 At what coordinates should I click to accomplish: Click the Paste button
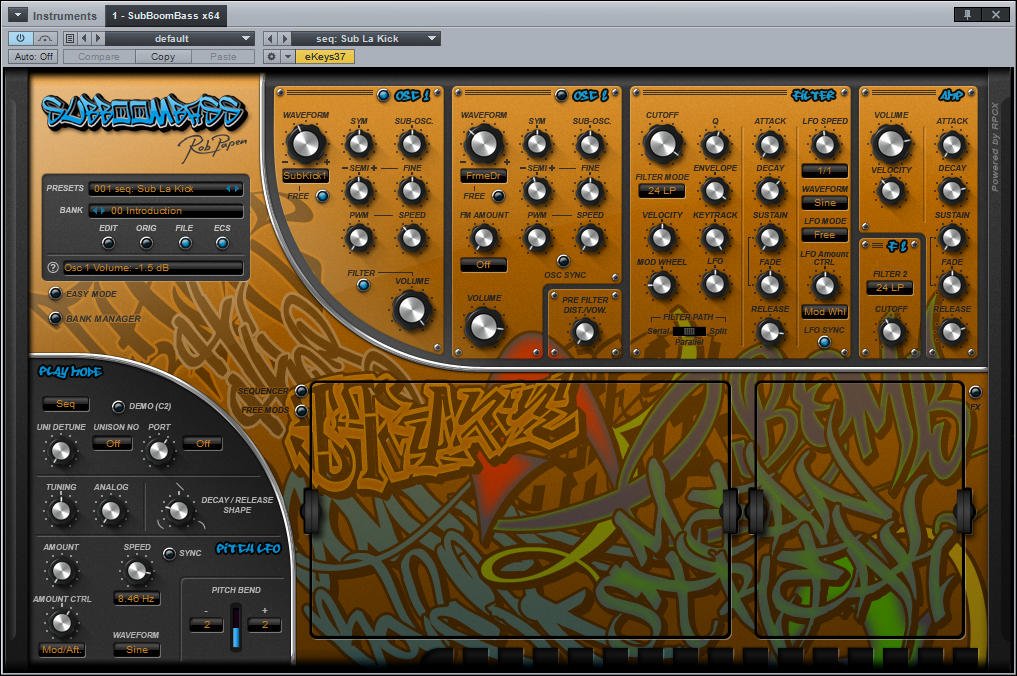pos(223,56)
